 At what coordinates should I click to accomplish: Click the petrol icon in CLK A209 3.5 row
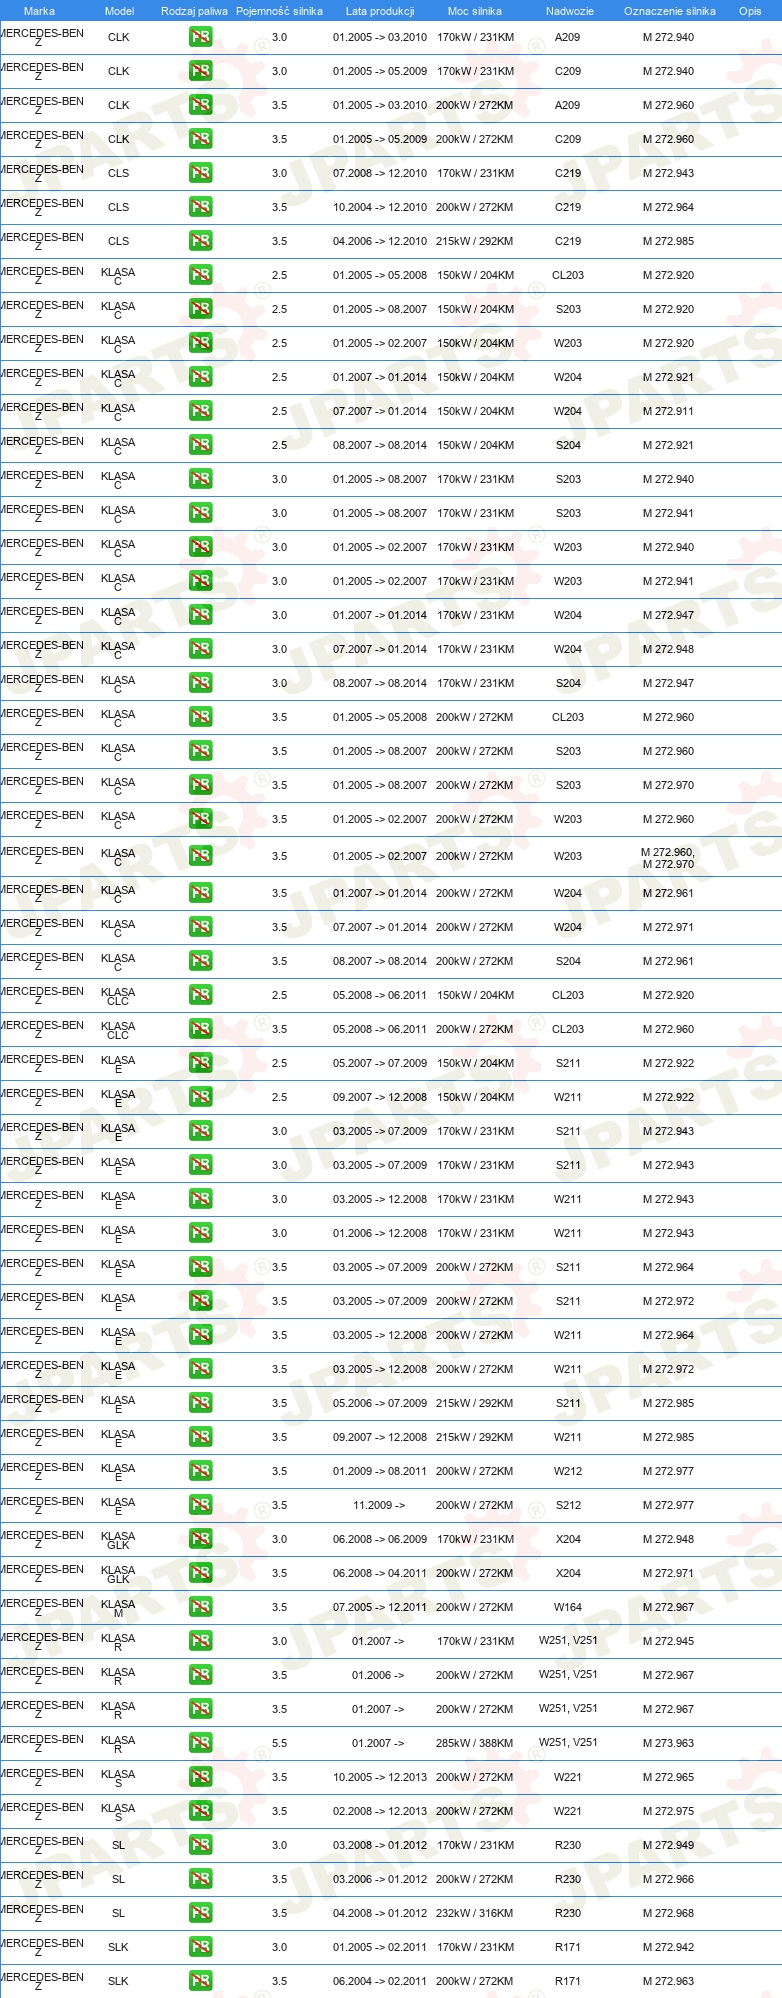[200, 105]
